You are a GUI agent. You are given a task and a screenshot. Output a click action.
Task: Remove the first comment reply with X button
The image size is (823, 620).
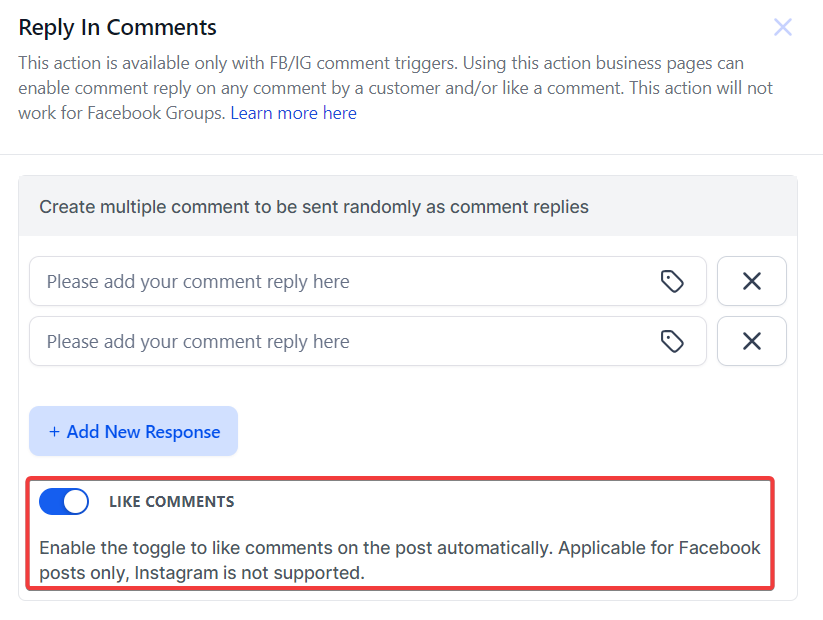(x=751, y=282)
